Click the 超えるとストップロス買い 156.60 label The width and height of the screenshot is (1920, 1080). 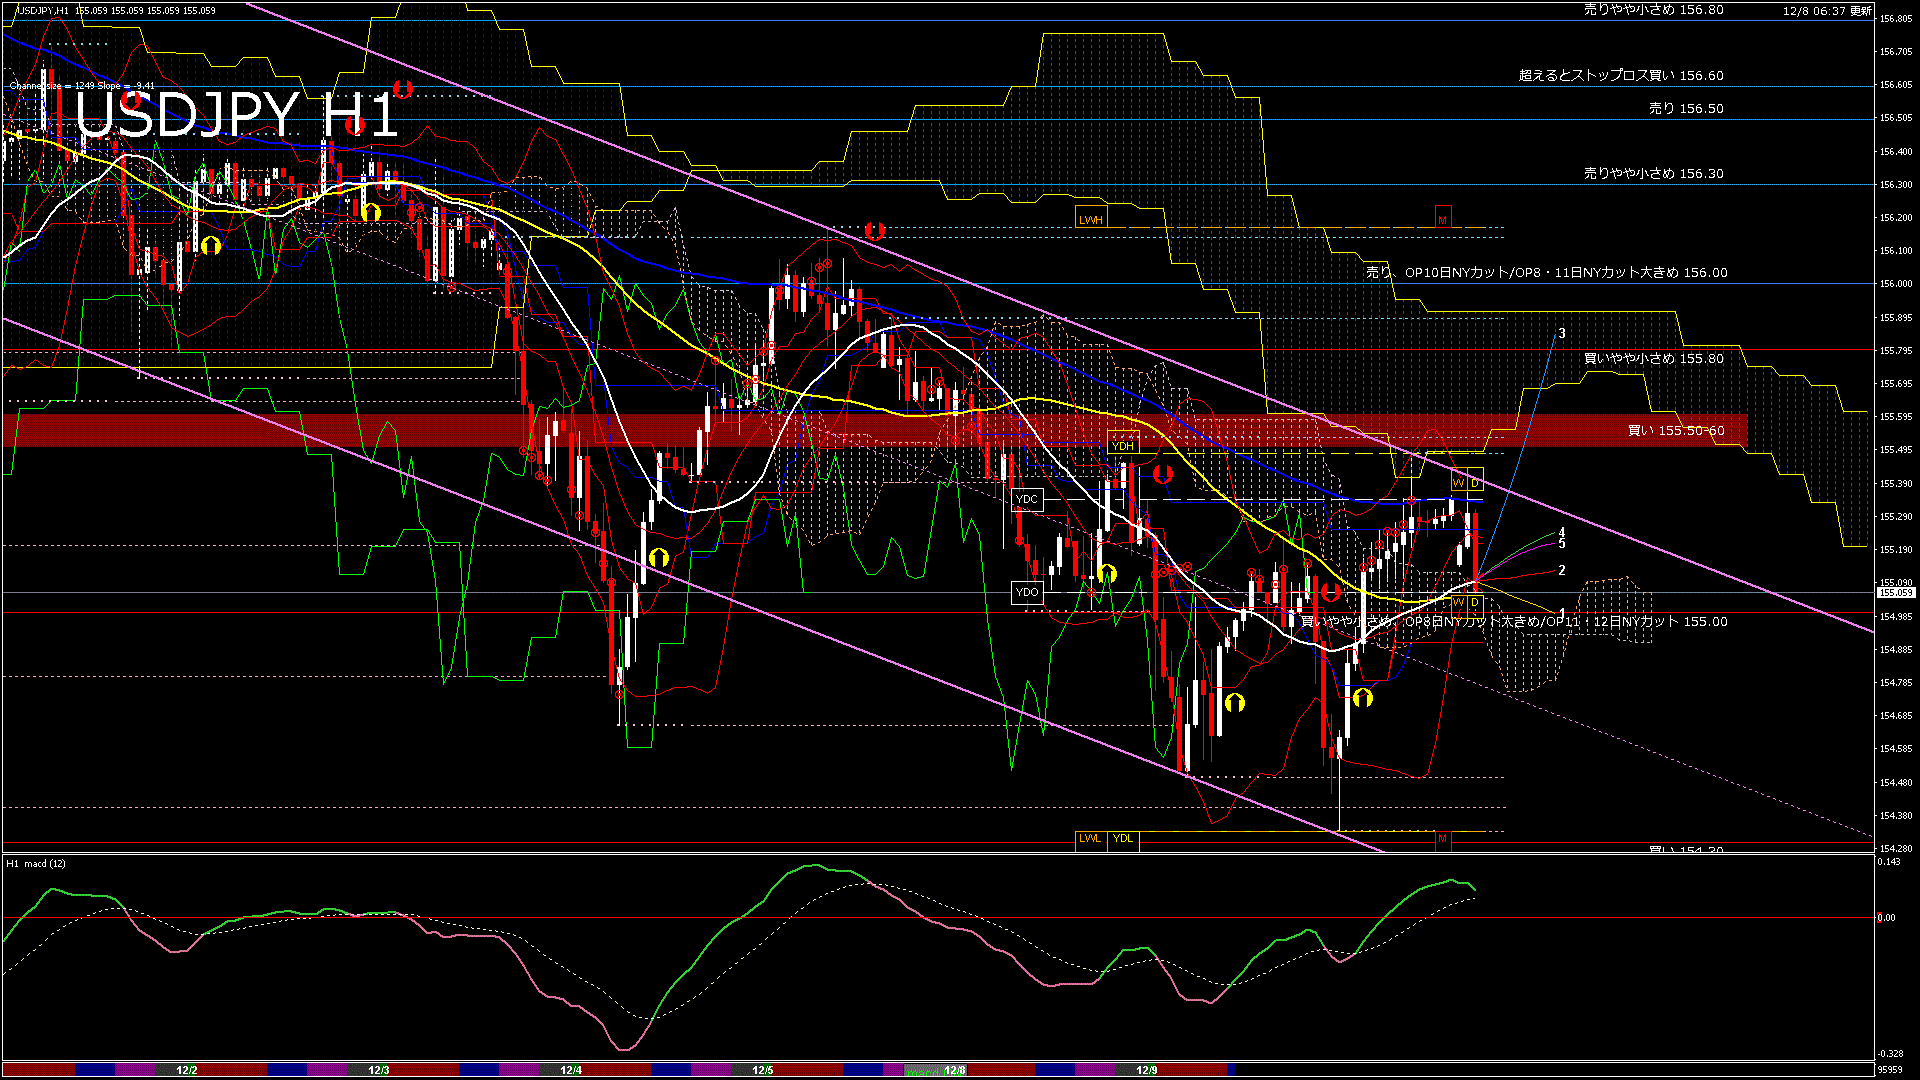[x=1620, y=75]
